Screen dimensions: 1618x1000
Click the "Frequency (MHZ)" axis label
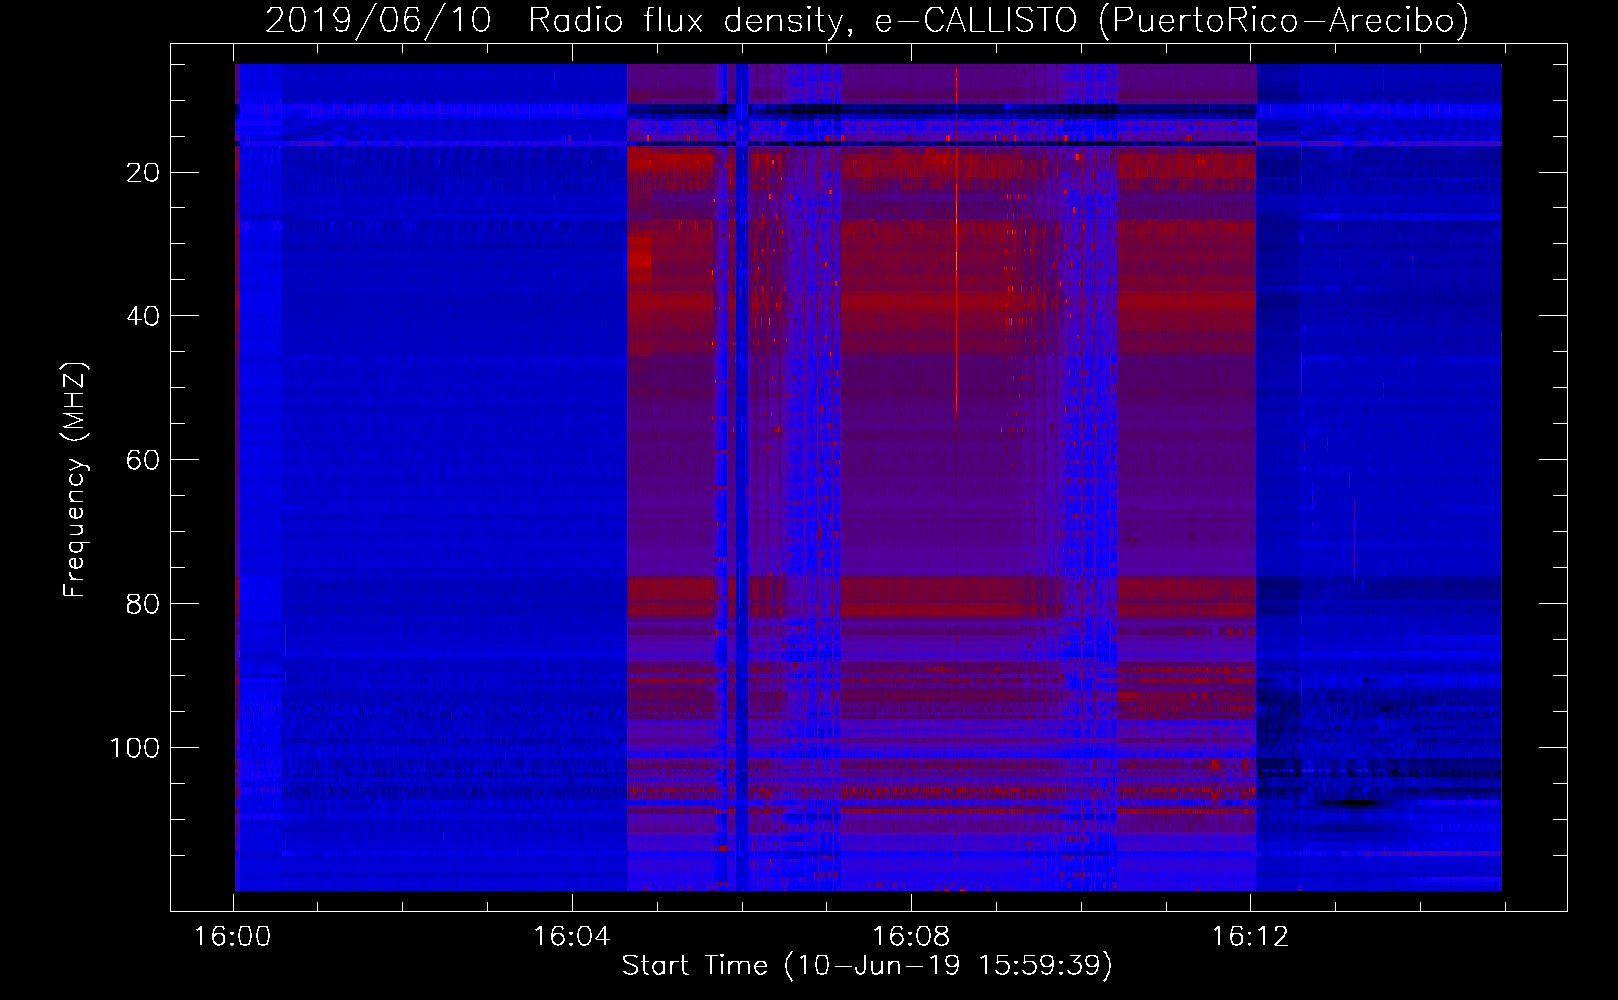tap(75, 480)
